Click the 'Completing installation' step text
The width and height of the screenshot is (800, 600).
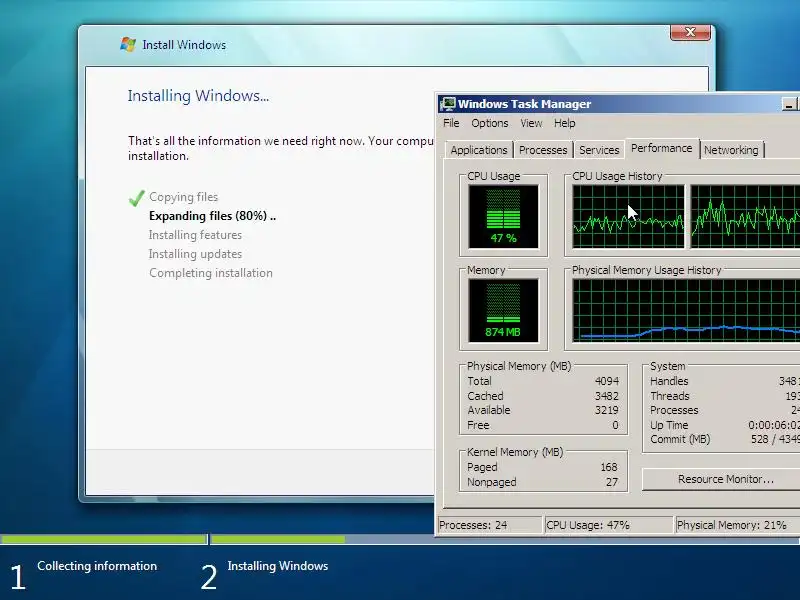(211, 273)
